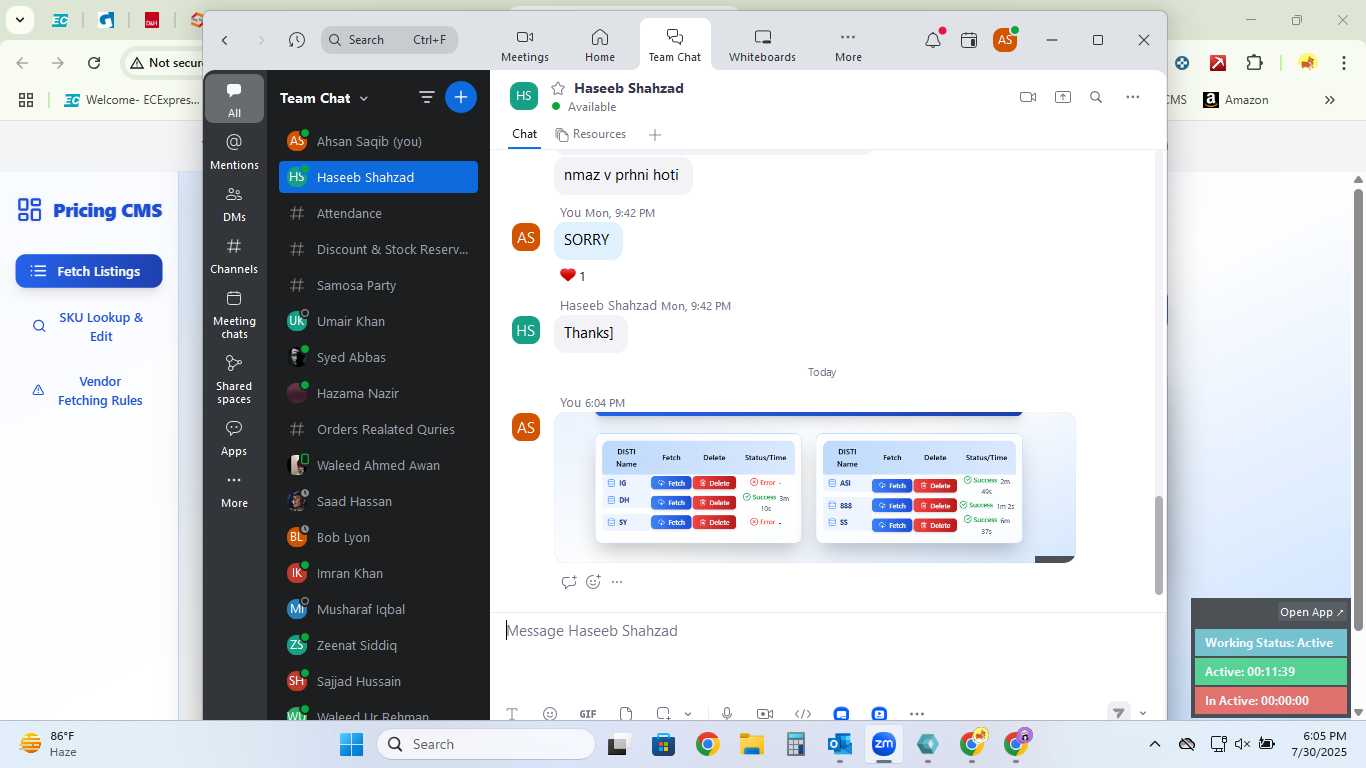Attach a file from the composer

point(626,714)
